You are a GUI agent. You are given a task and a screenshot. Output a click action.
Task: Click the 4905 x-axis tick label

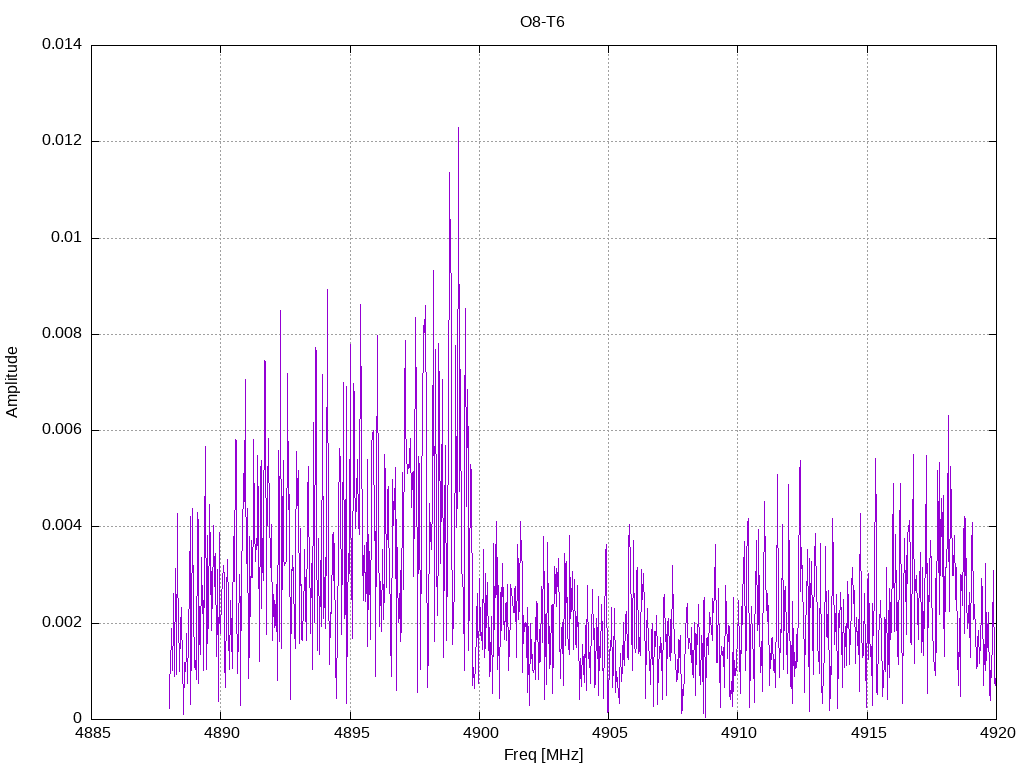(x=609, y=733)
